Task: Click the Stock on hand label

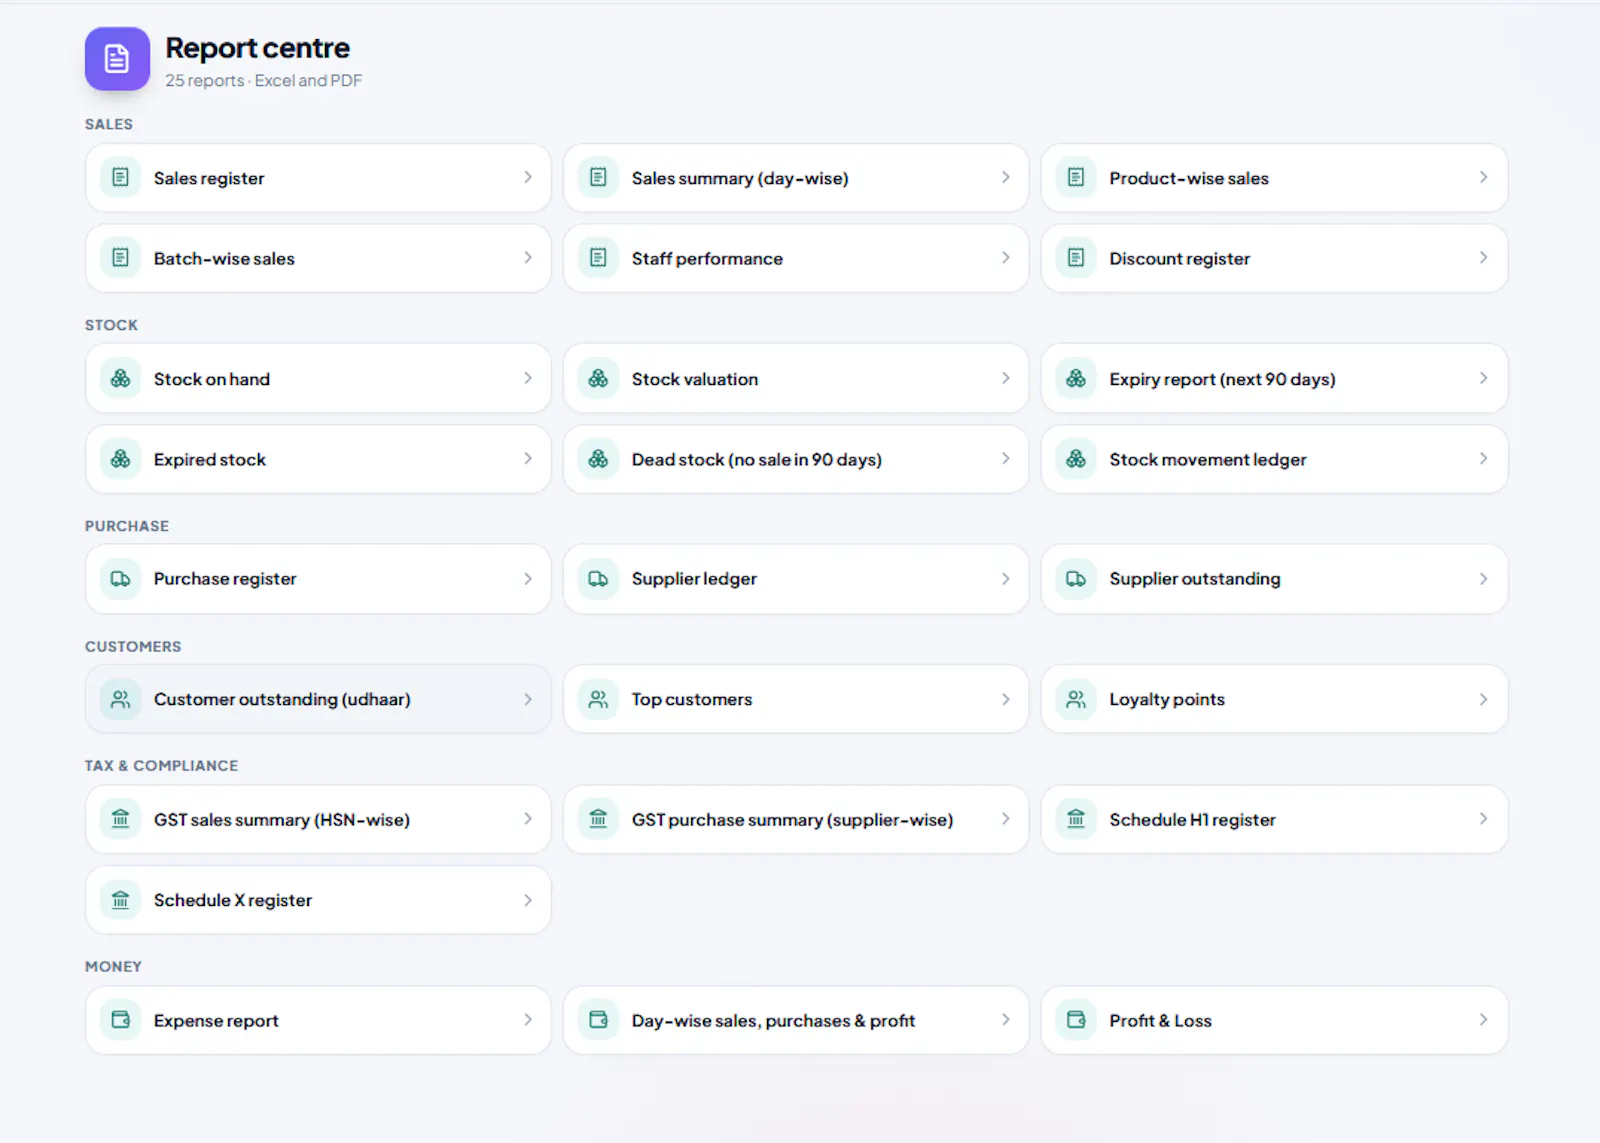Action: [212, 379]
